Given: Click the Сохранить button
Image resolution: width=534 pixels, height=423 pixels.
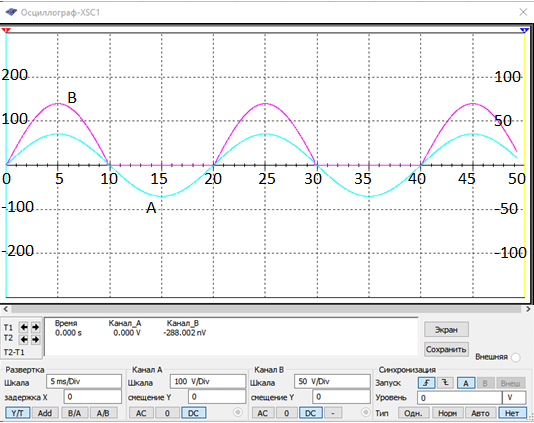Looking at the screenshot, I should 446,349.
